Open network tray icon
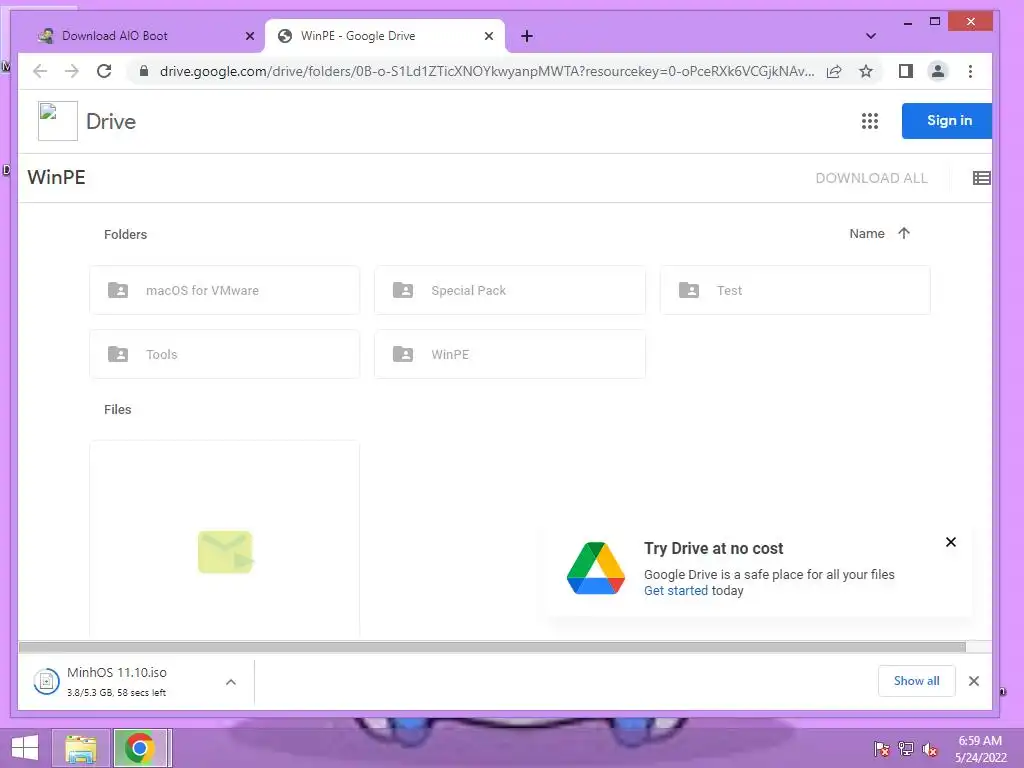Viewport: 1024px width, 768px height. pos(906,749)
